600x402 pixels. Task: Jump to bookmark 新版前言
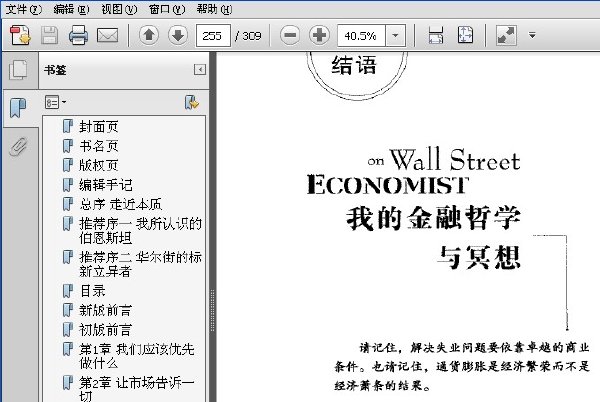pos(106,310)
